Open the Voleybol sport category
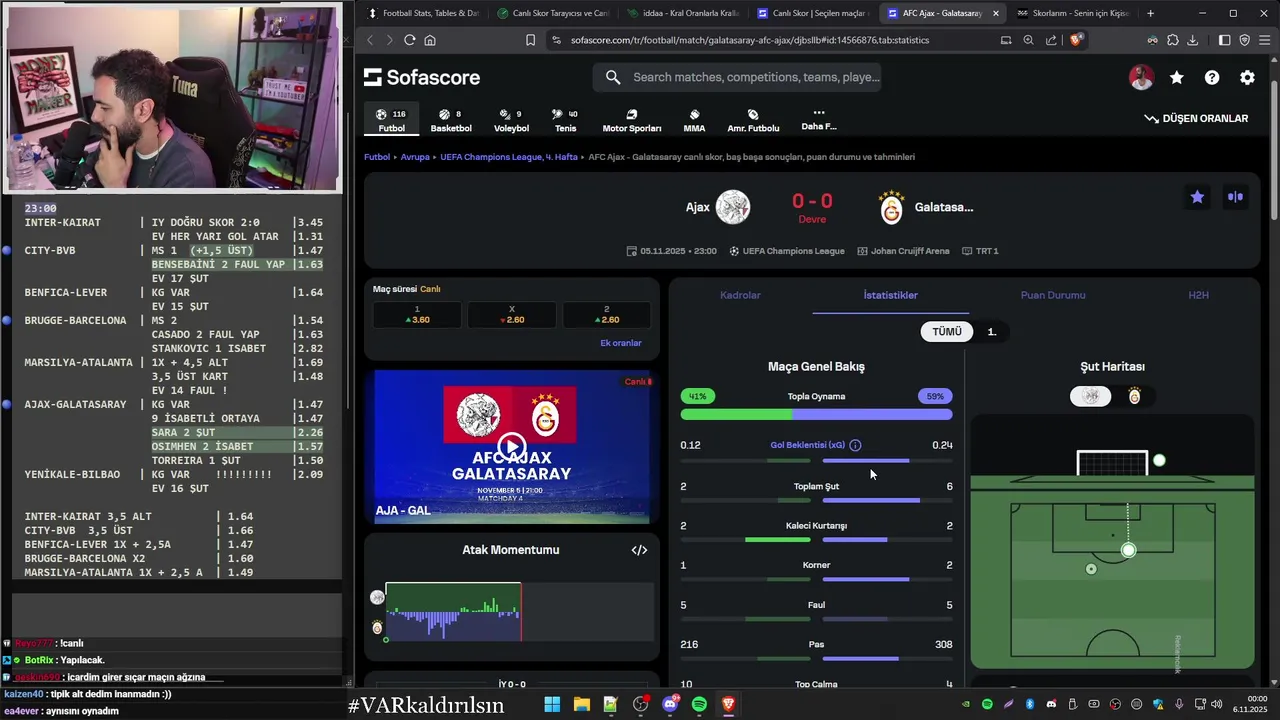 tap(511, 120)
